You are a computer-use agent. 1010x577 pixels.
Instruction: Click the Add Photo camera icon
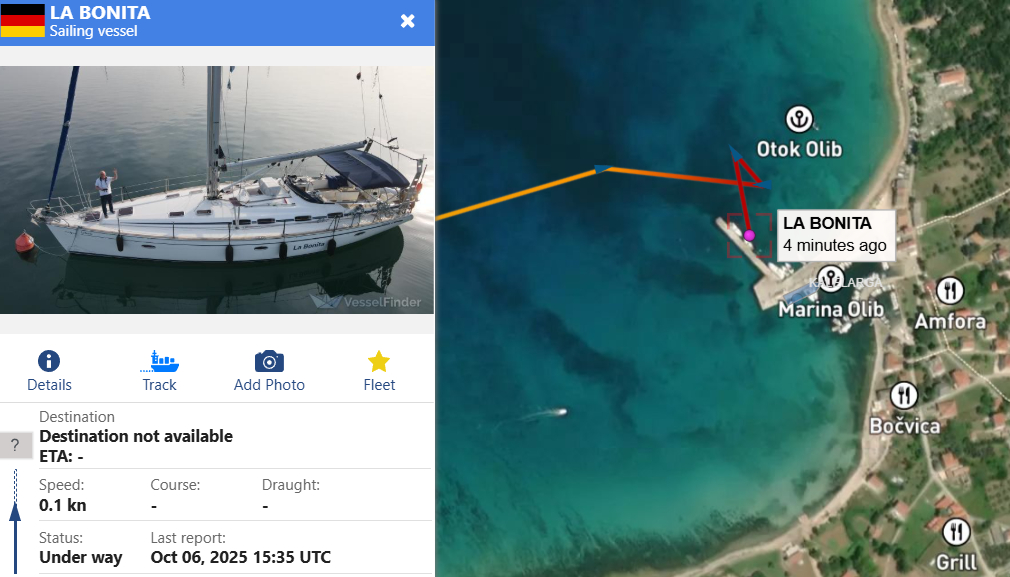tap(269, 361)
